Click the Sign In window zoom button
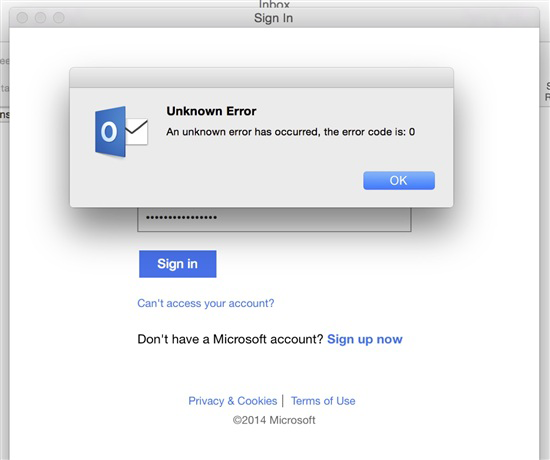The image size is (550, 460). 59,18
